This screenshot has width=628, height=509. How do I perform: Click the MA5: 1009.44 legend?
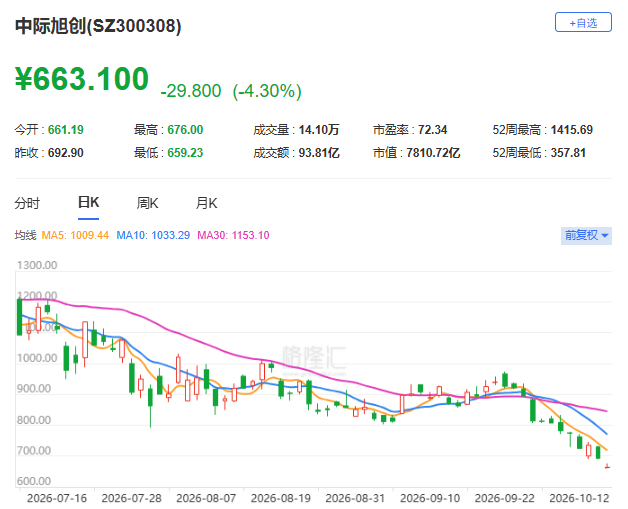(75, 235)
